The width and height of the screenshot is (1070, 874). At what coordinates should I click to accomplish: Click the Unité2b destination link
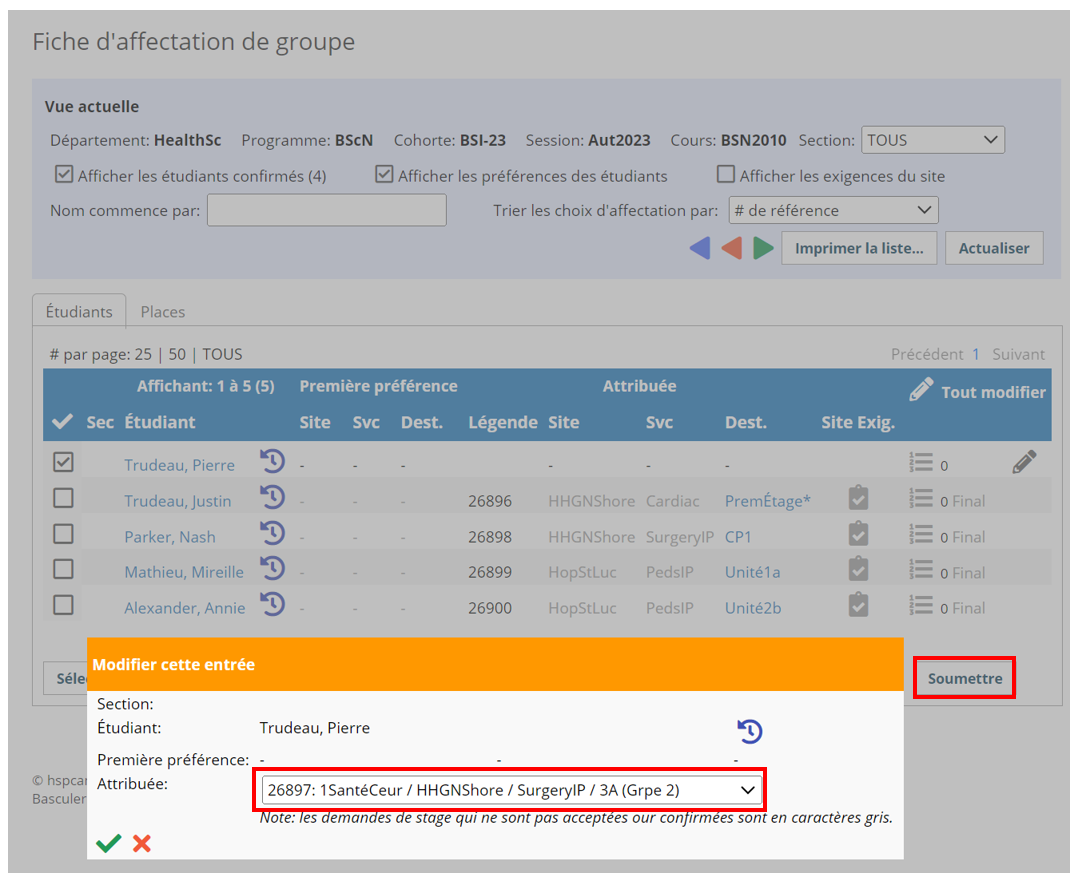[x=753, y=608]
